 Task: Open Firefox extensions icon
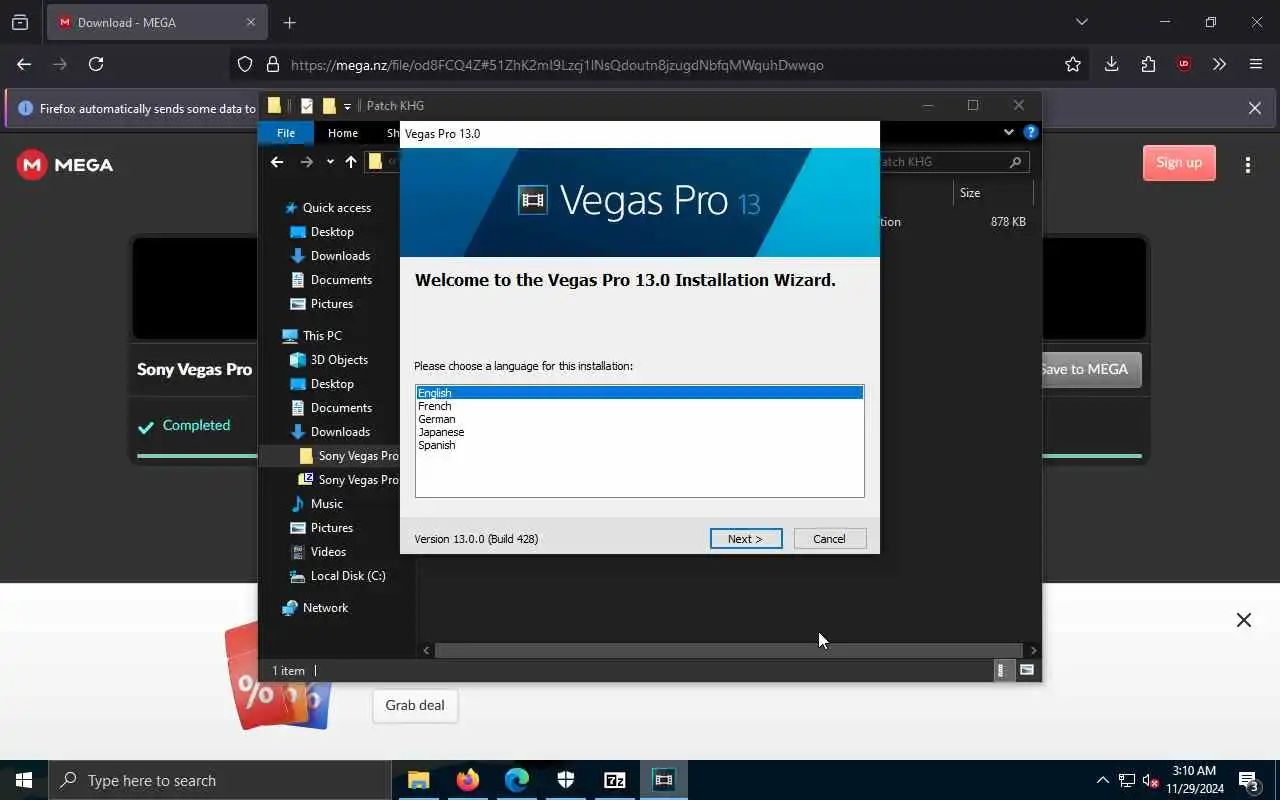tap(1148, 64)
